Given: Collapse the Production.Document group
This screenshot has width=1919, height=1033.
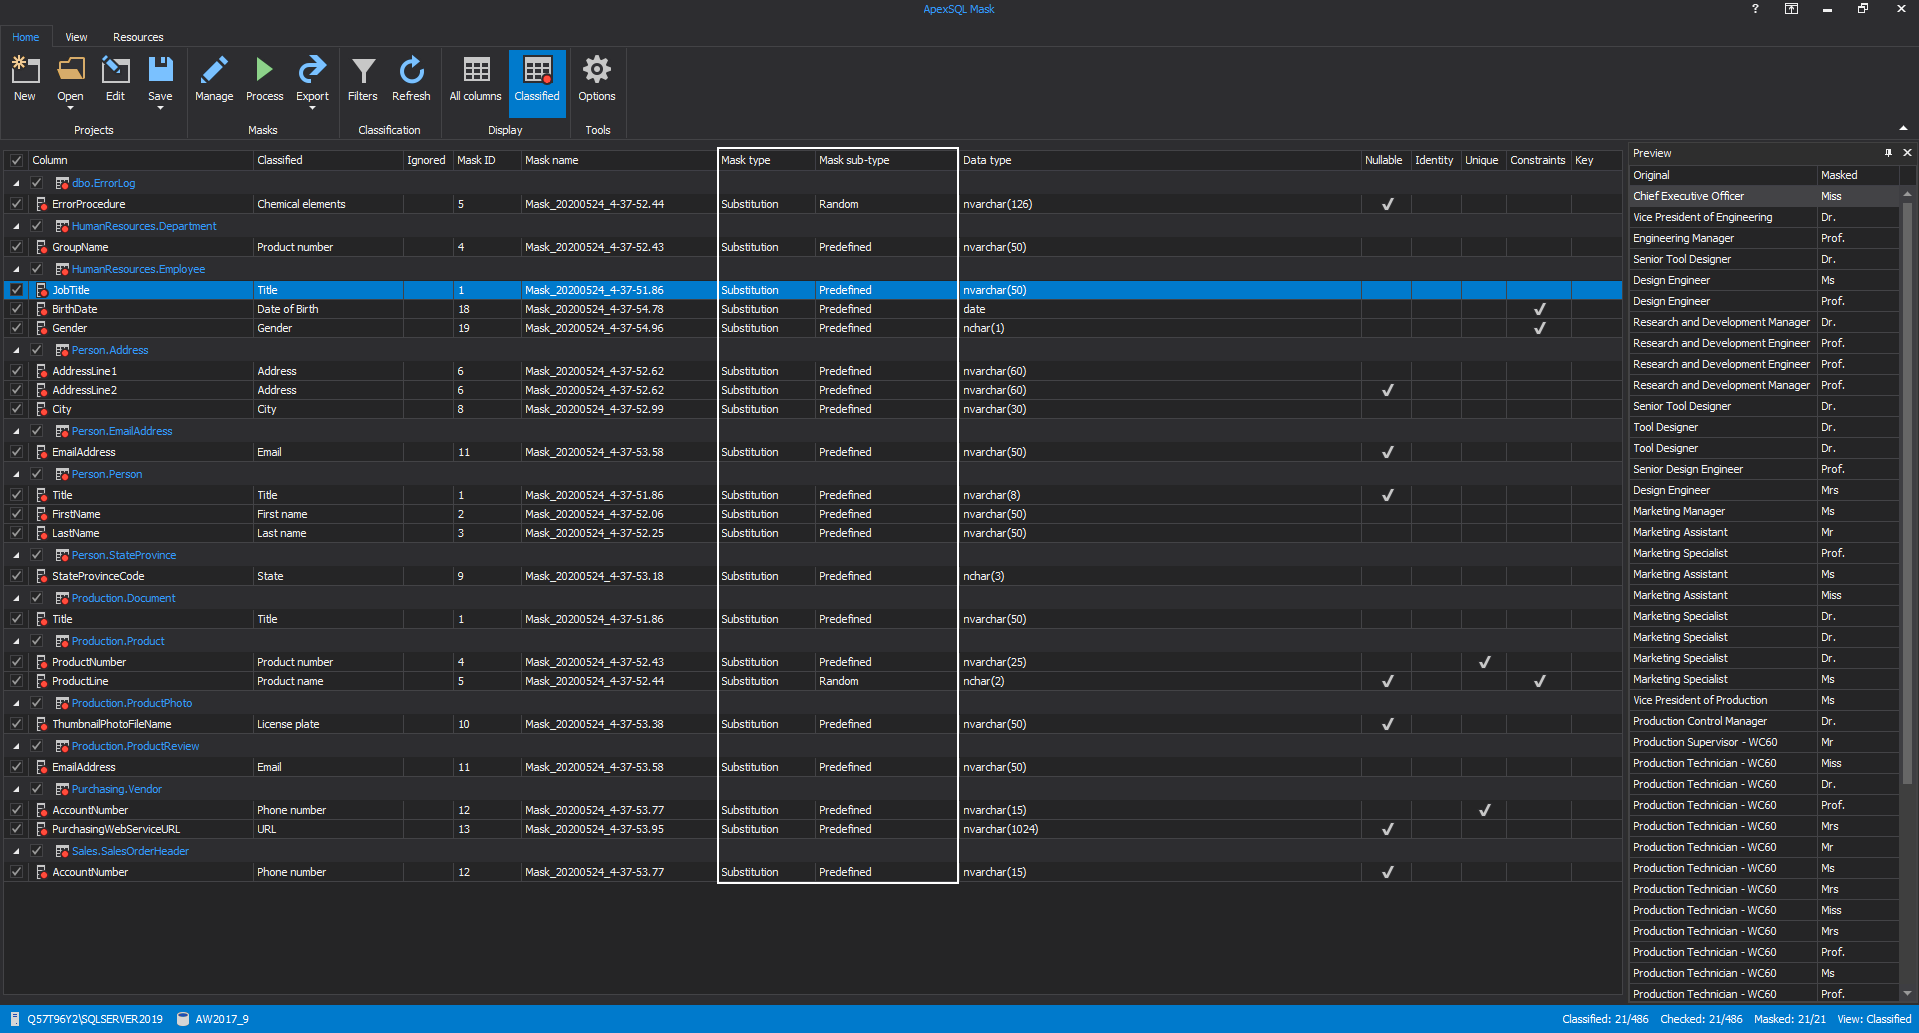Looking at the screenshot, I should pyautogui.click(x=16, y=598).
